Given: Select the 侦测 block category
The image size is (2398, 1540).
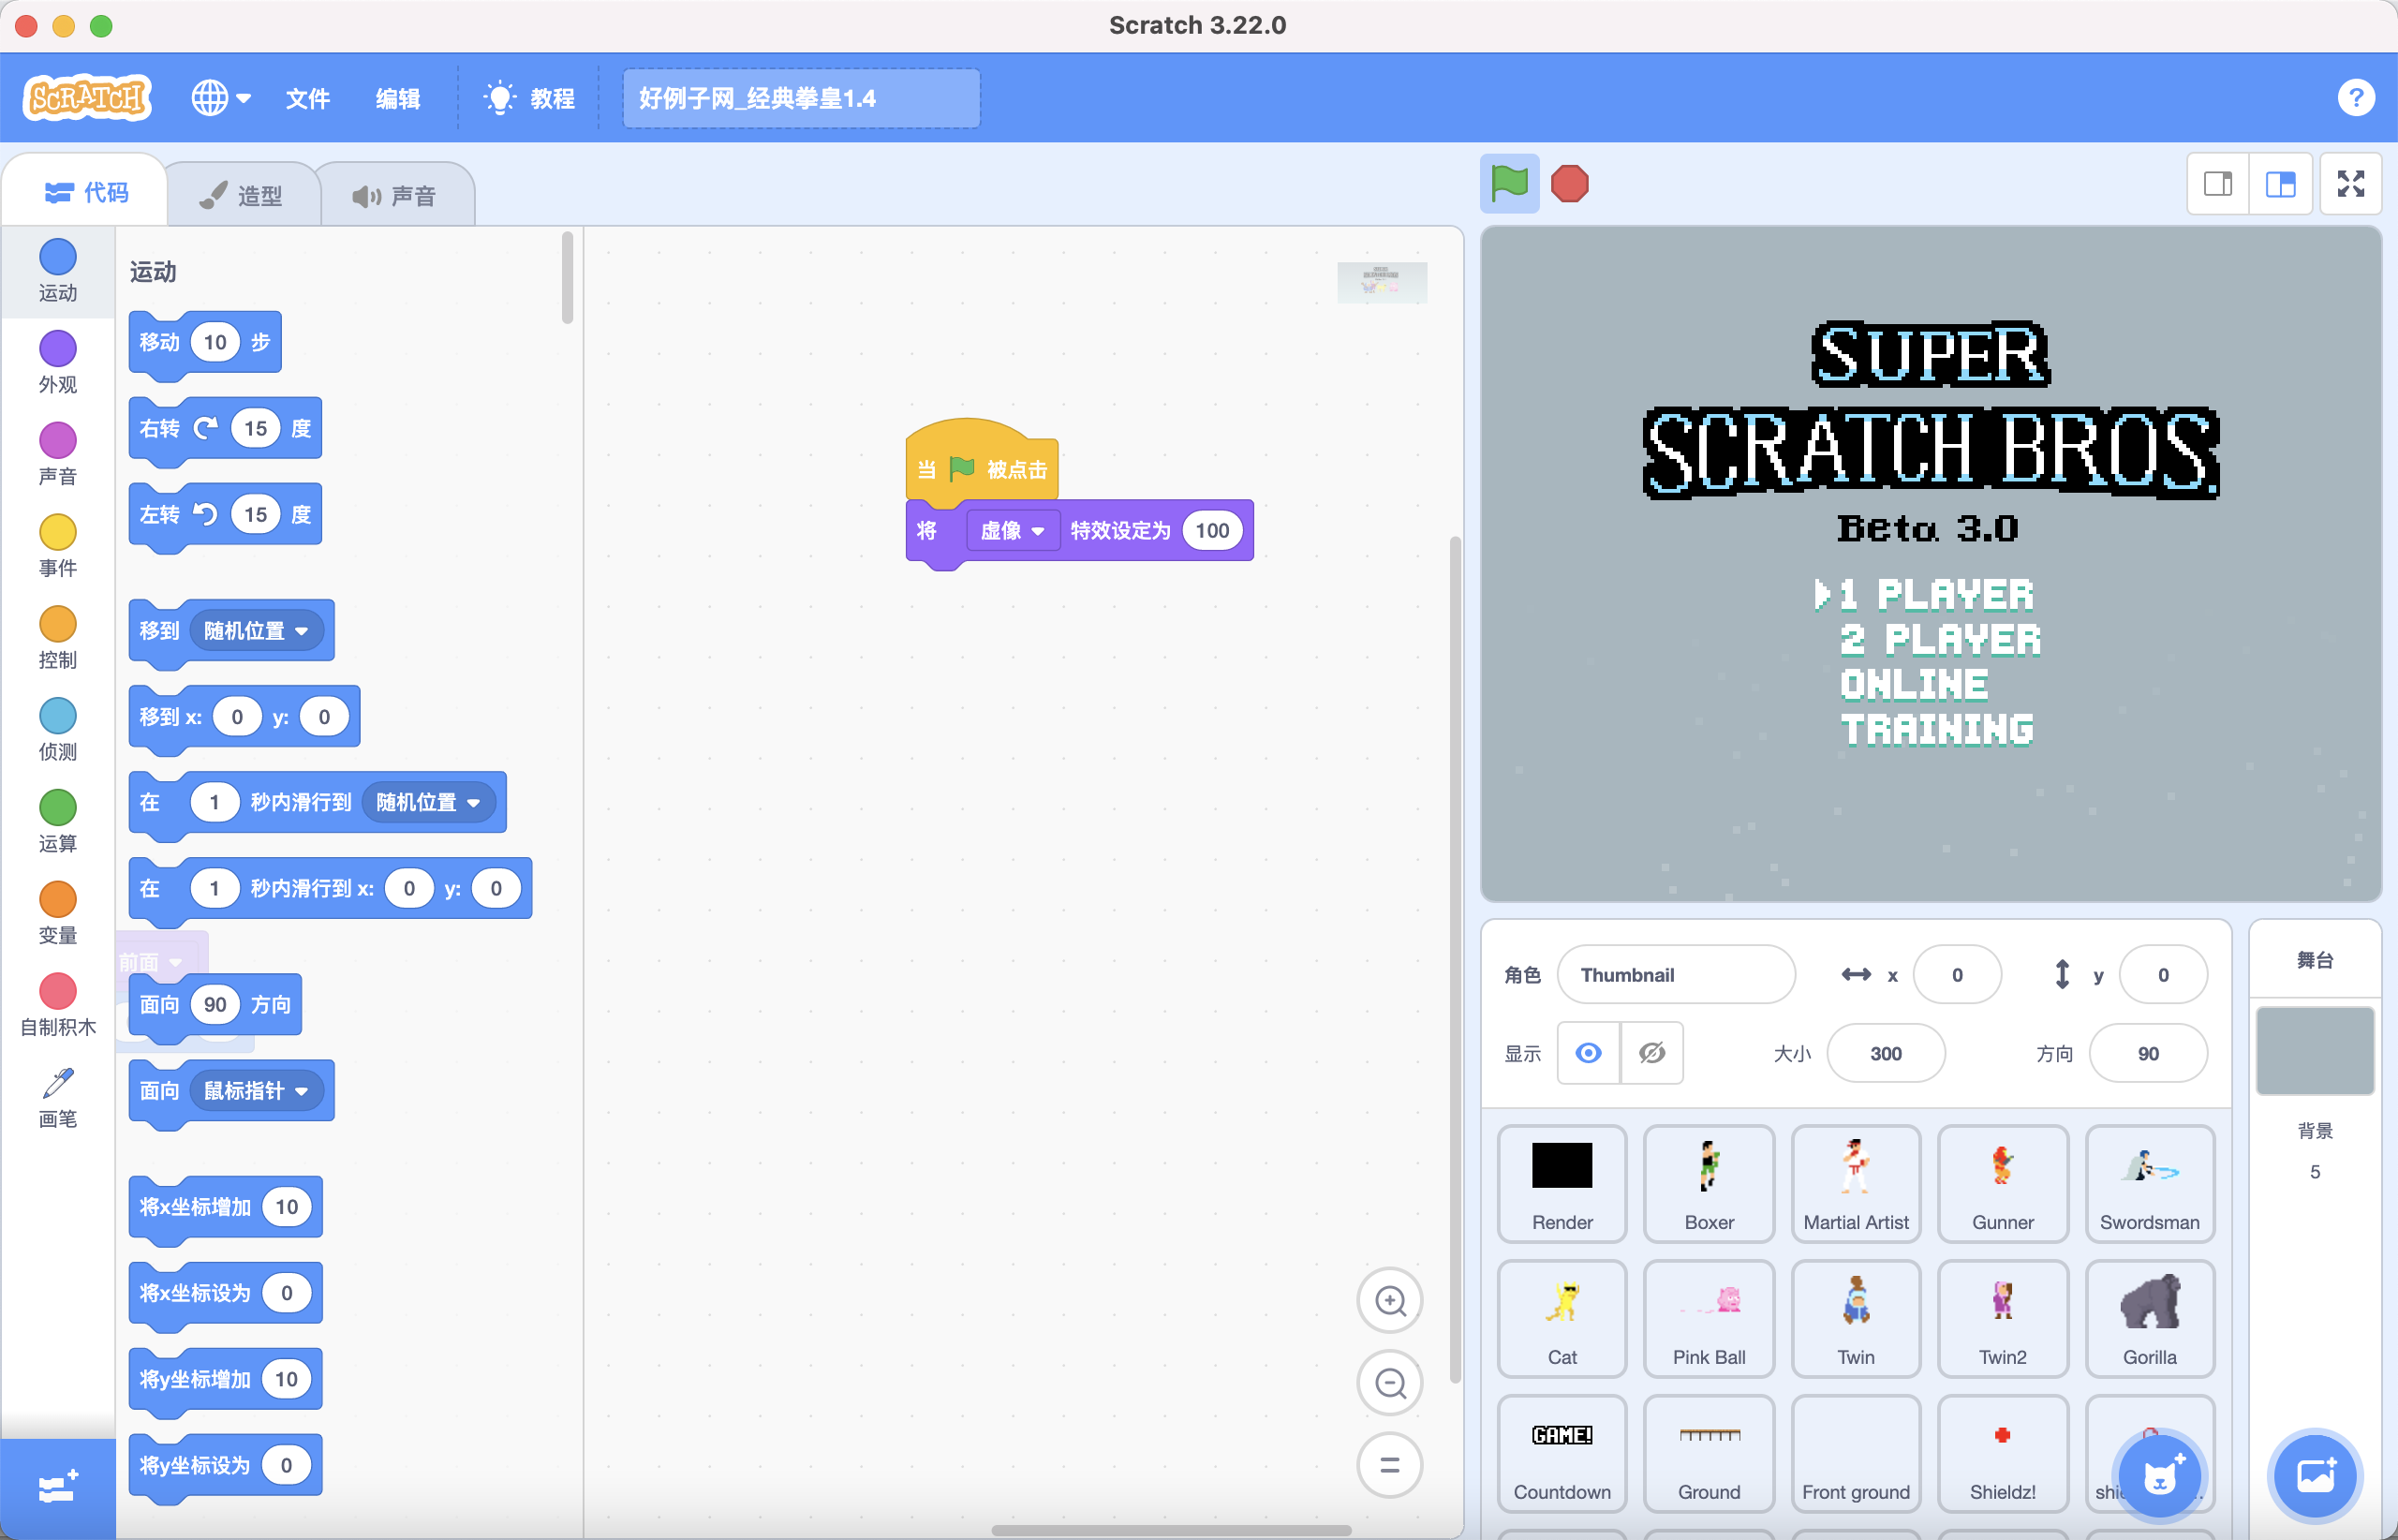Looking at the screenshot, I should click(58, 730).
